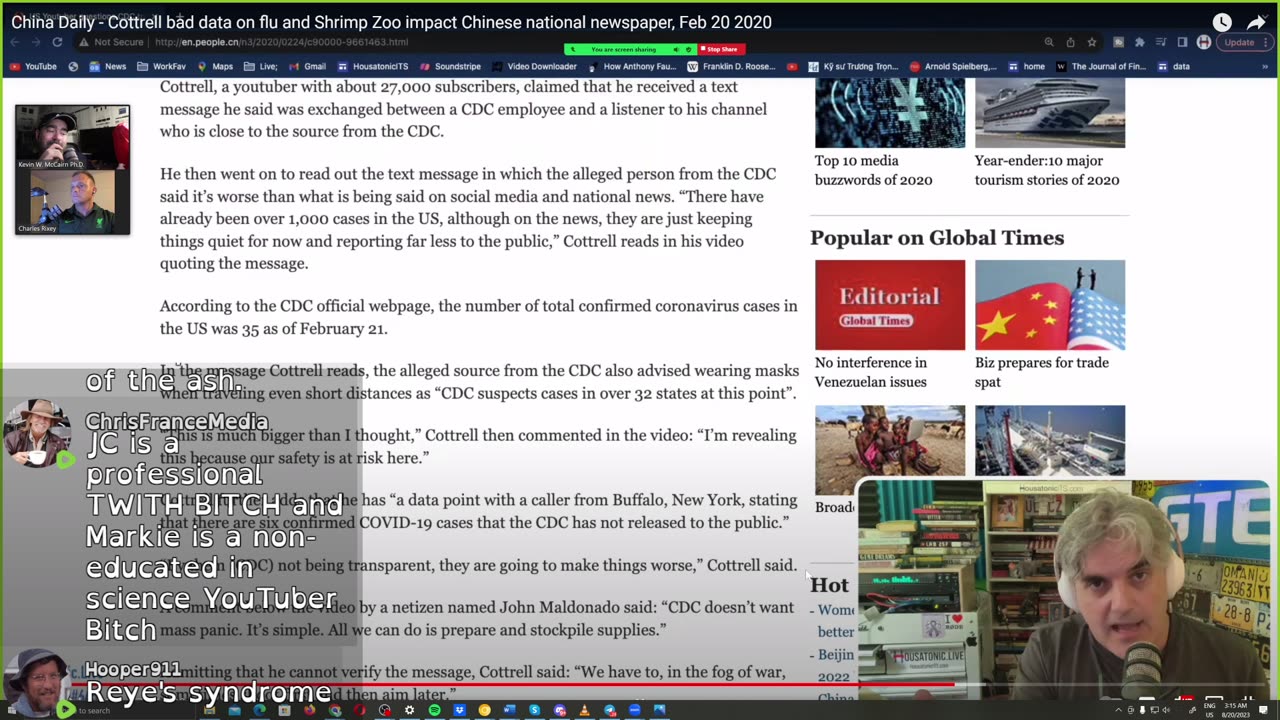
Task: Open the WorkFav bookmark folder
Action: click(161, 67)
